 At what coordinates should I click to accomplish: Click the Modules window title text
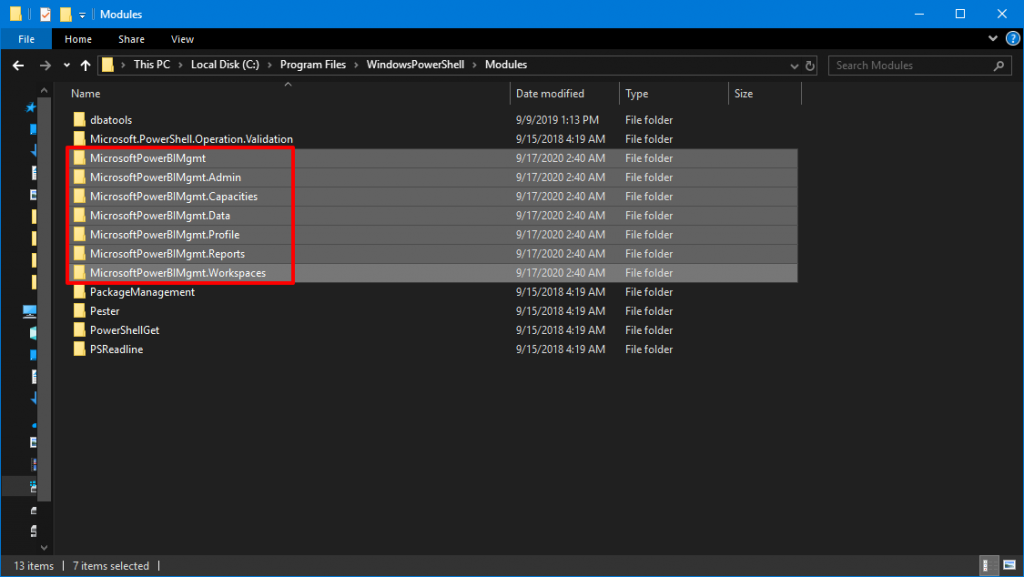click(121, 14)
